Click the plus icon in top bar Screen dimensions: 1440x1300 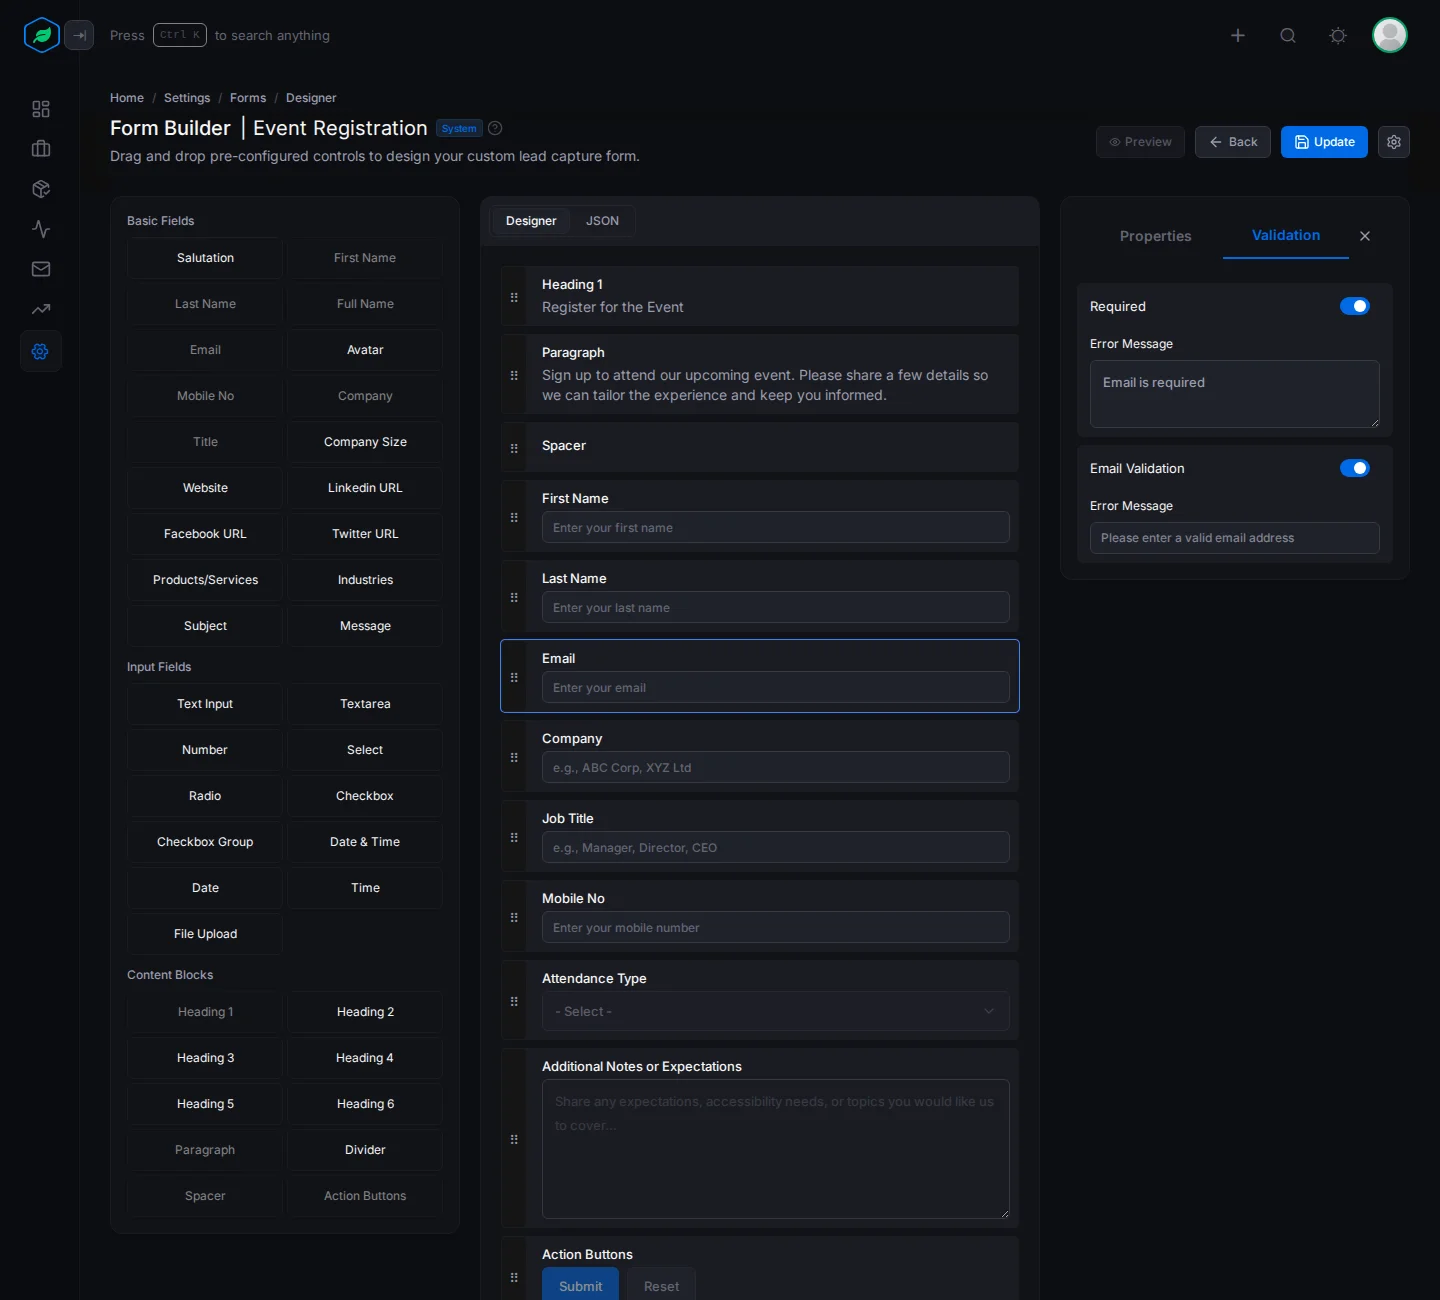[x=1238, y=35]
